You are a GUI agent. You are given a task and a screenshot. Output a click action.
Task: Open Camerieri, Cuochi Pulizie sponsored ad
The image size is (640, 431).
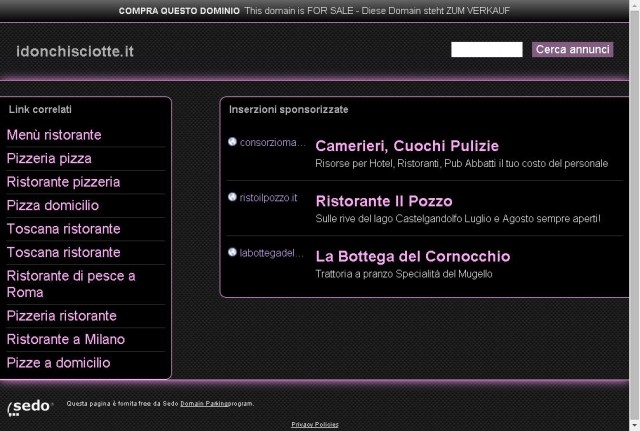click(407, 146)
